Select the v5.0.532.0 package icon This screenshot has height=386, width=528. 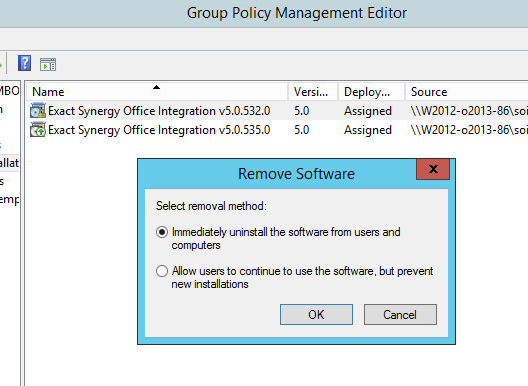(x=38, y=110)
